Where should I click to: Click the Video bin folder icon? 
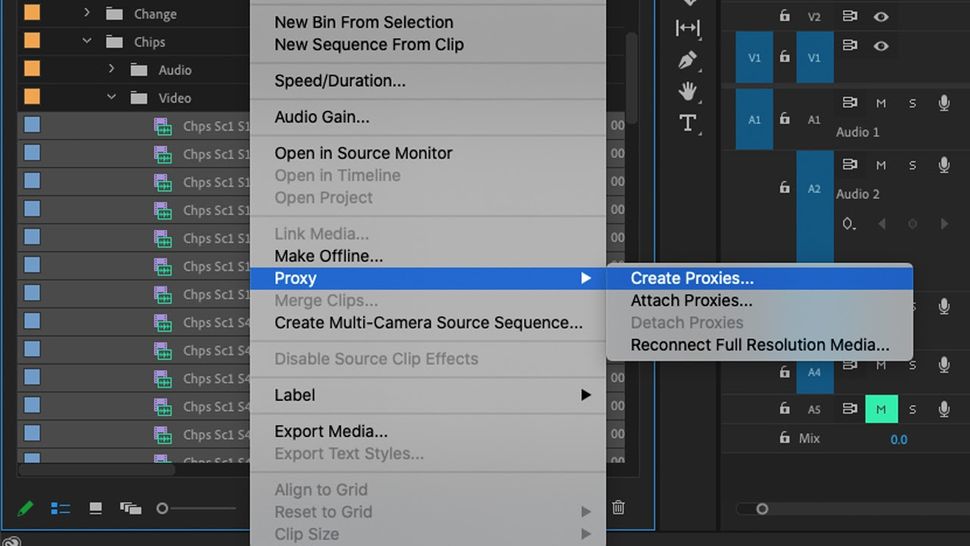tap(139, 98)
